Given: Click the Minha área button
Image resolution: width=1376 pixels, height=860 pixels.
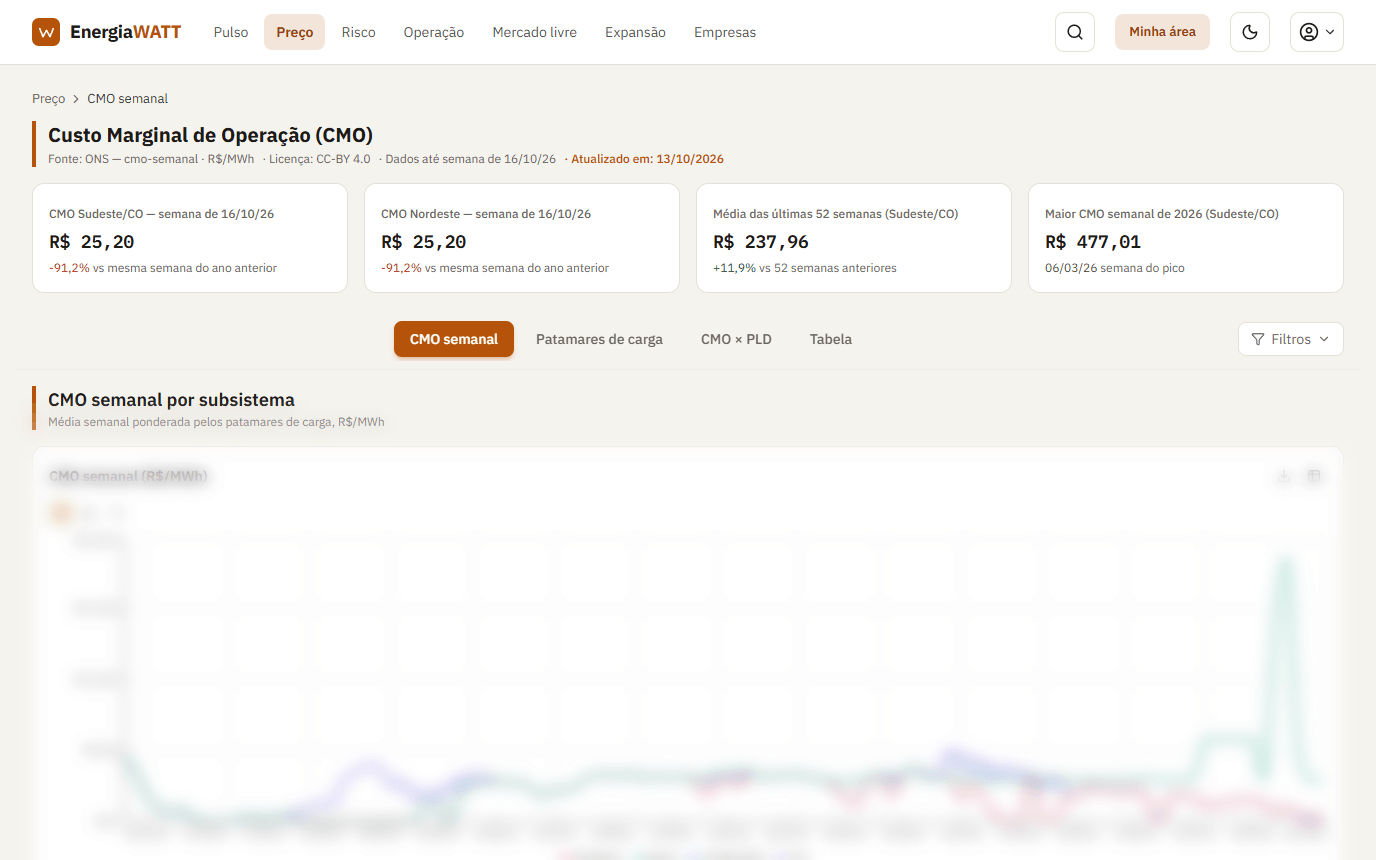Looking at the screenshot, I should pyautogui.click(x=1162, y=32).
